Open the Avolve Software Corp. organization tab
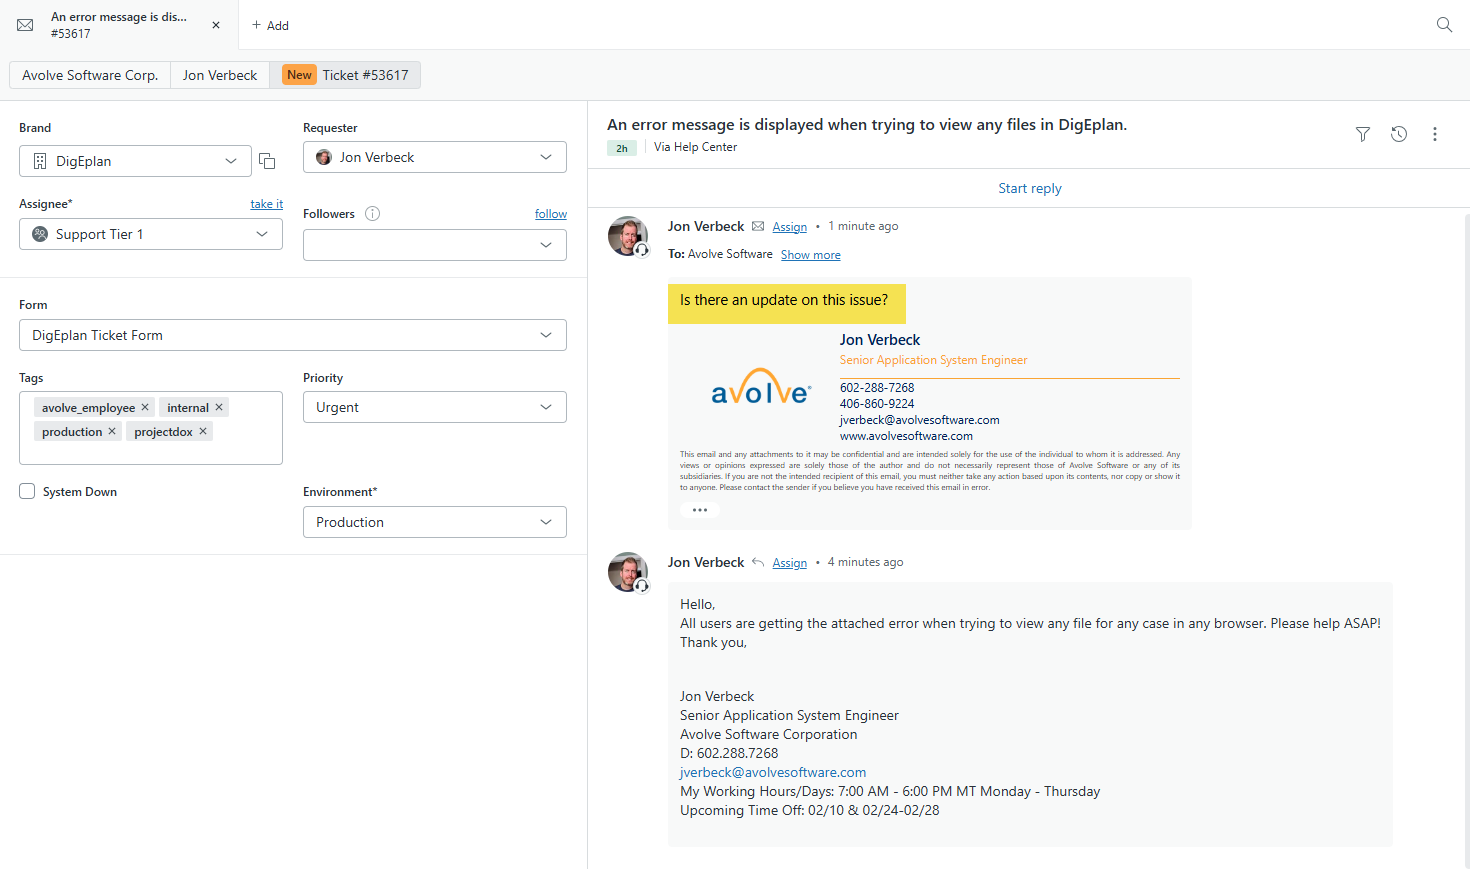 tap(90, 75)
